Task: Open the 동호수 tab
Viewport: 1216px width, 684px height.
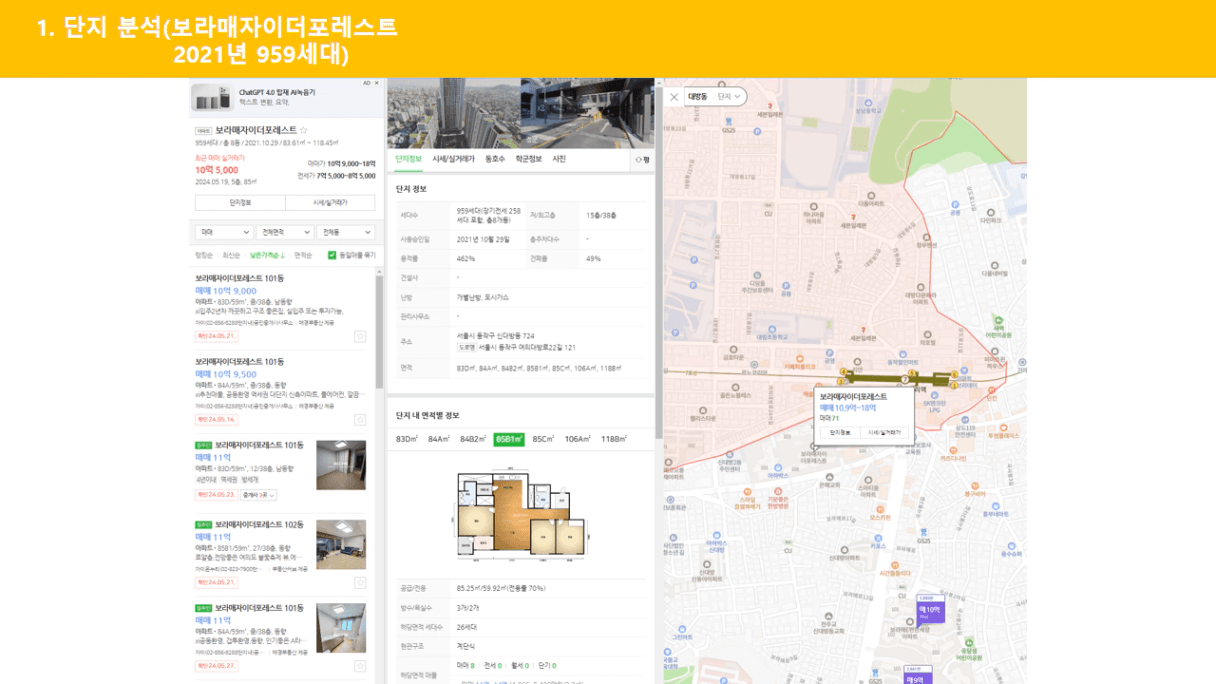Action: (x=495, y=159)
